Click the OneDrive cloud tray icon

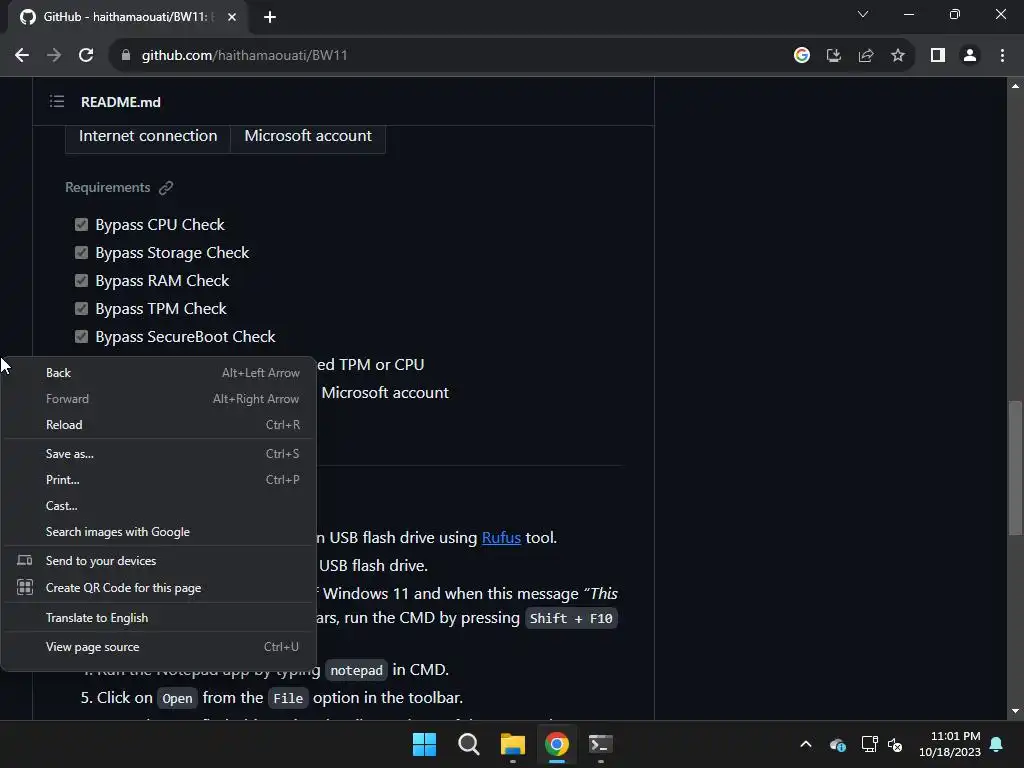(x=838, y=744)
